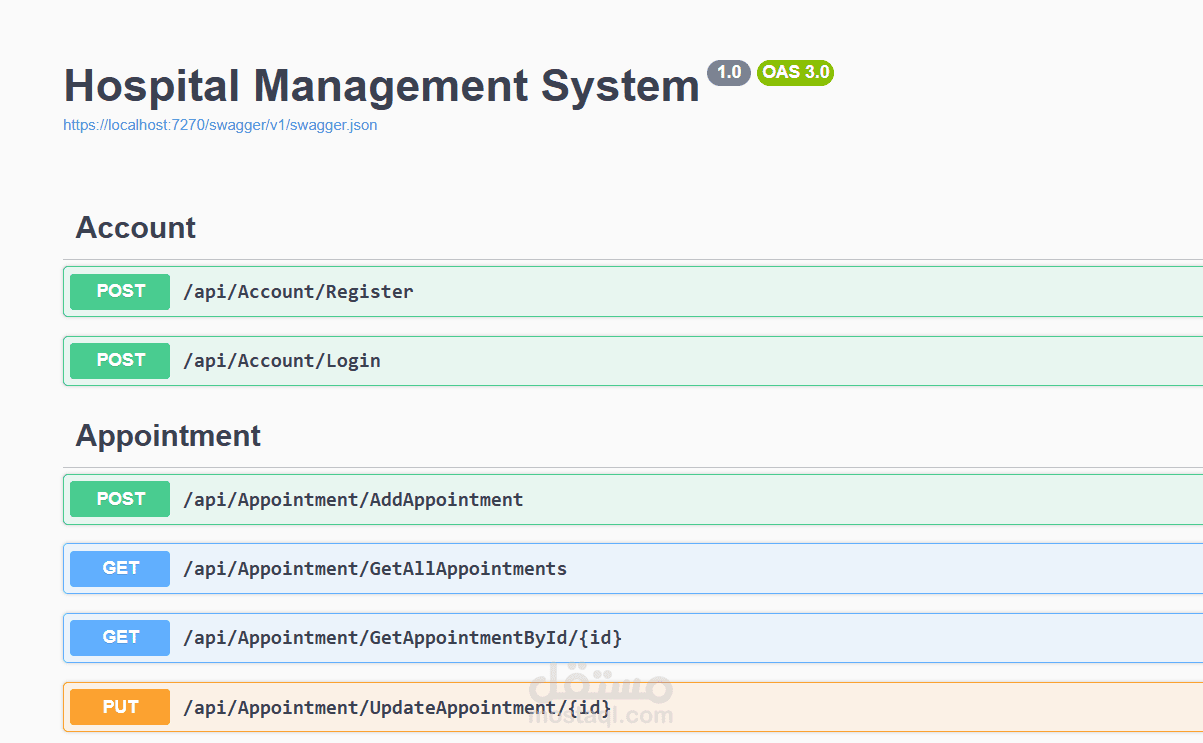The width and height of the screenshot is (1203, 743).
Task: Click the POST badge on /api/Account/Register
Action: (x=119, y=291)
